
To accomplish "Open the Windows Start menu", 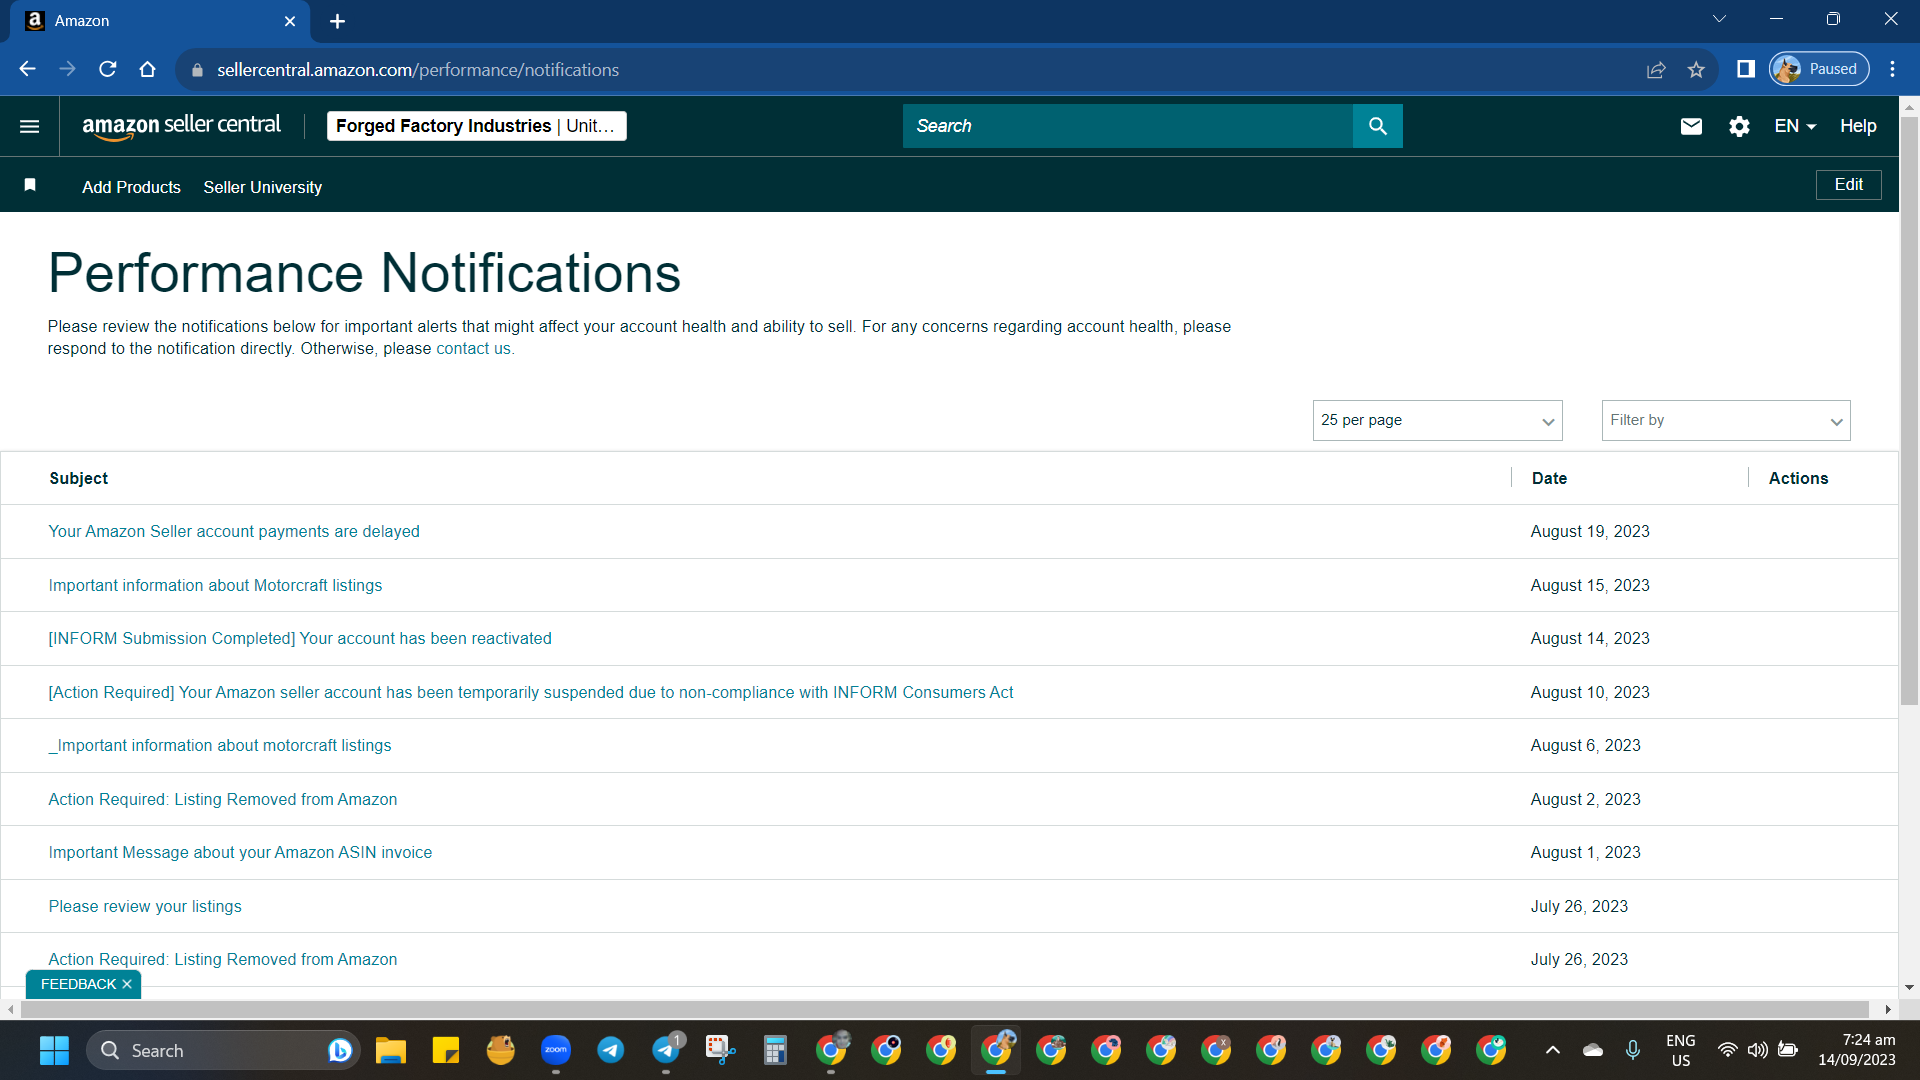I will pyautogui.click(x=54, y=1050).
